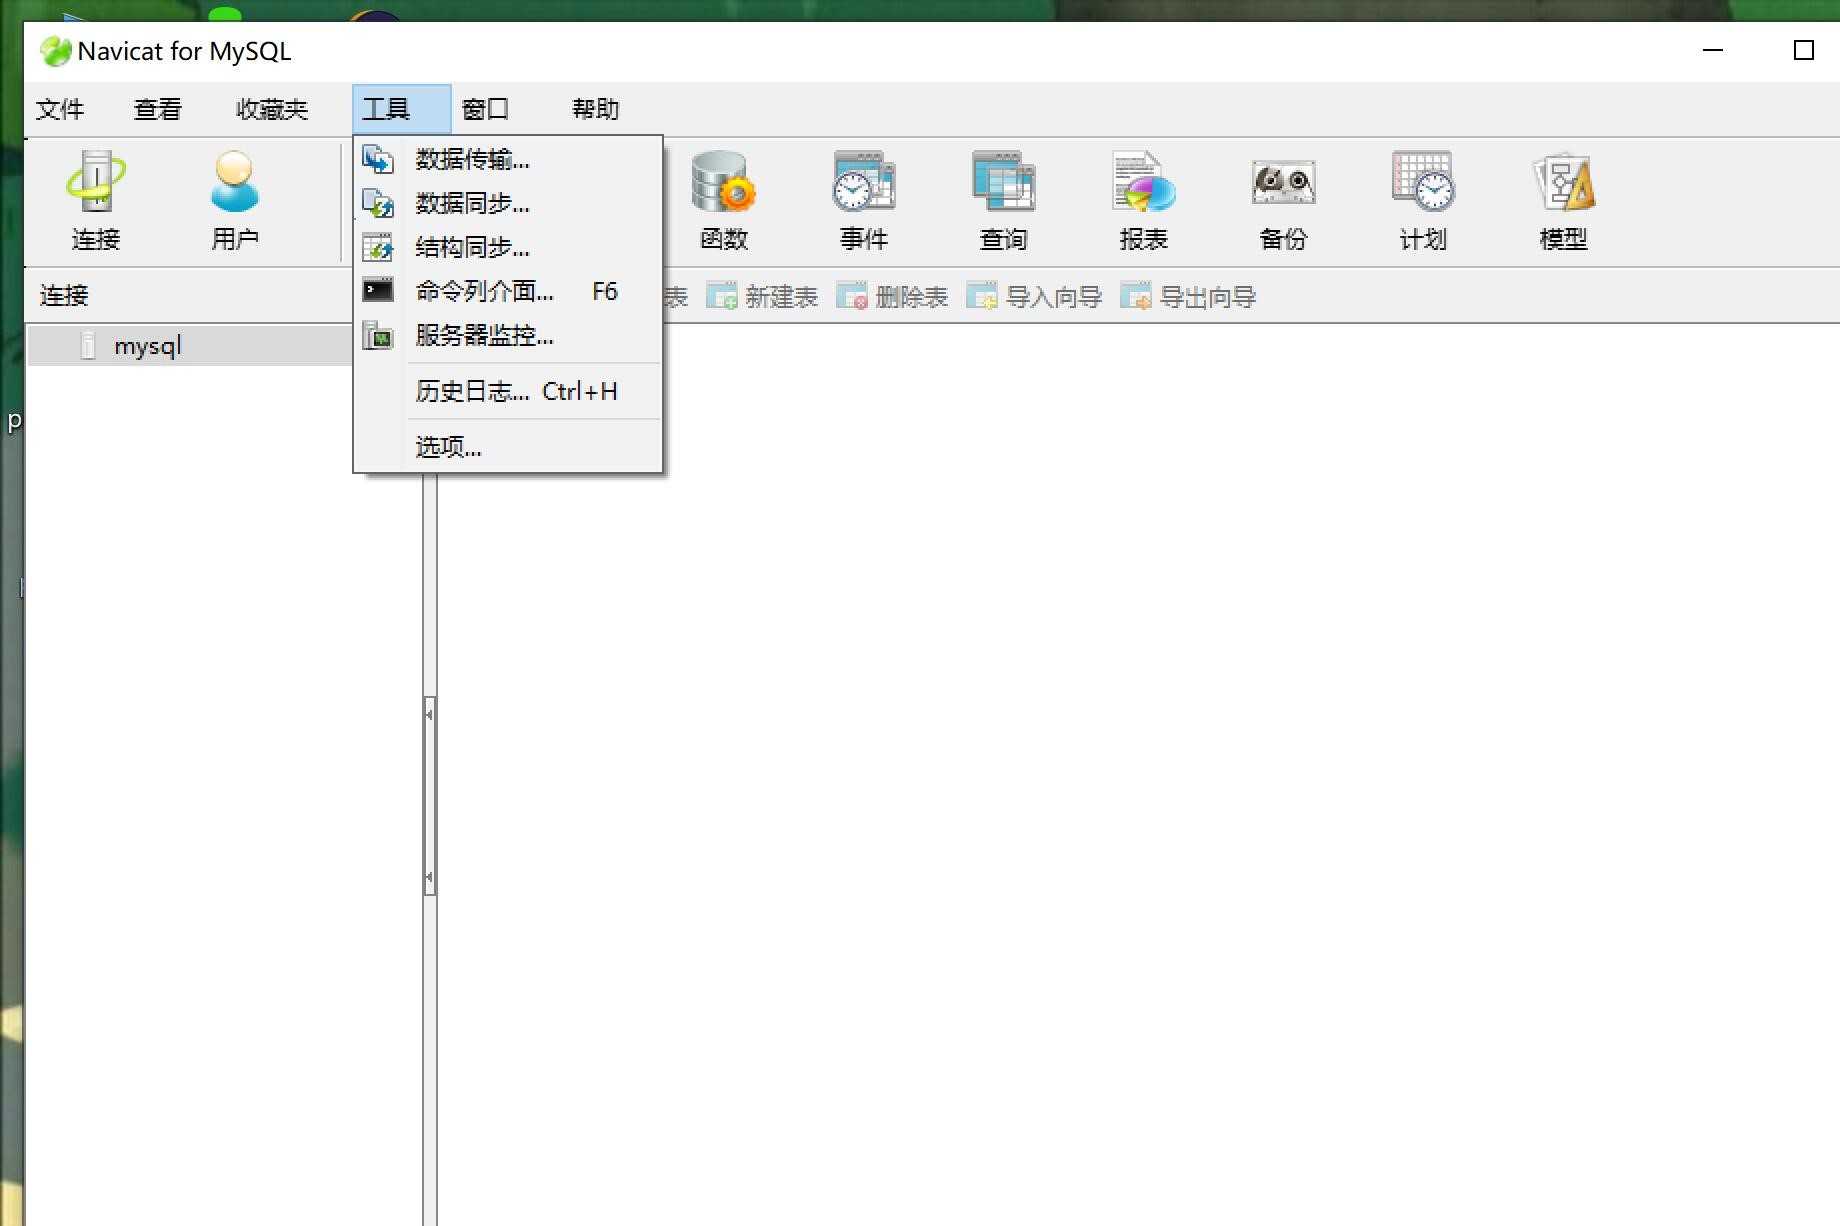Open the 窗口 menu

[x=486, y=109]
